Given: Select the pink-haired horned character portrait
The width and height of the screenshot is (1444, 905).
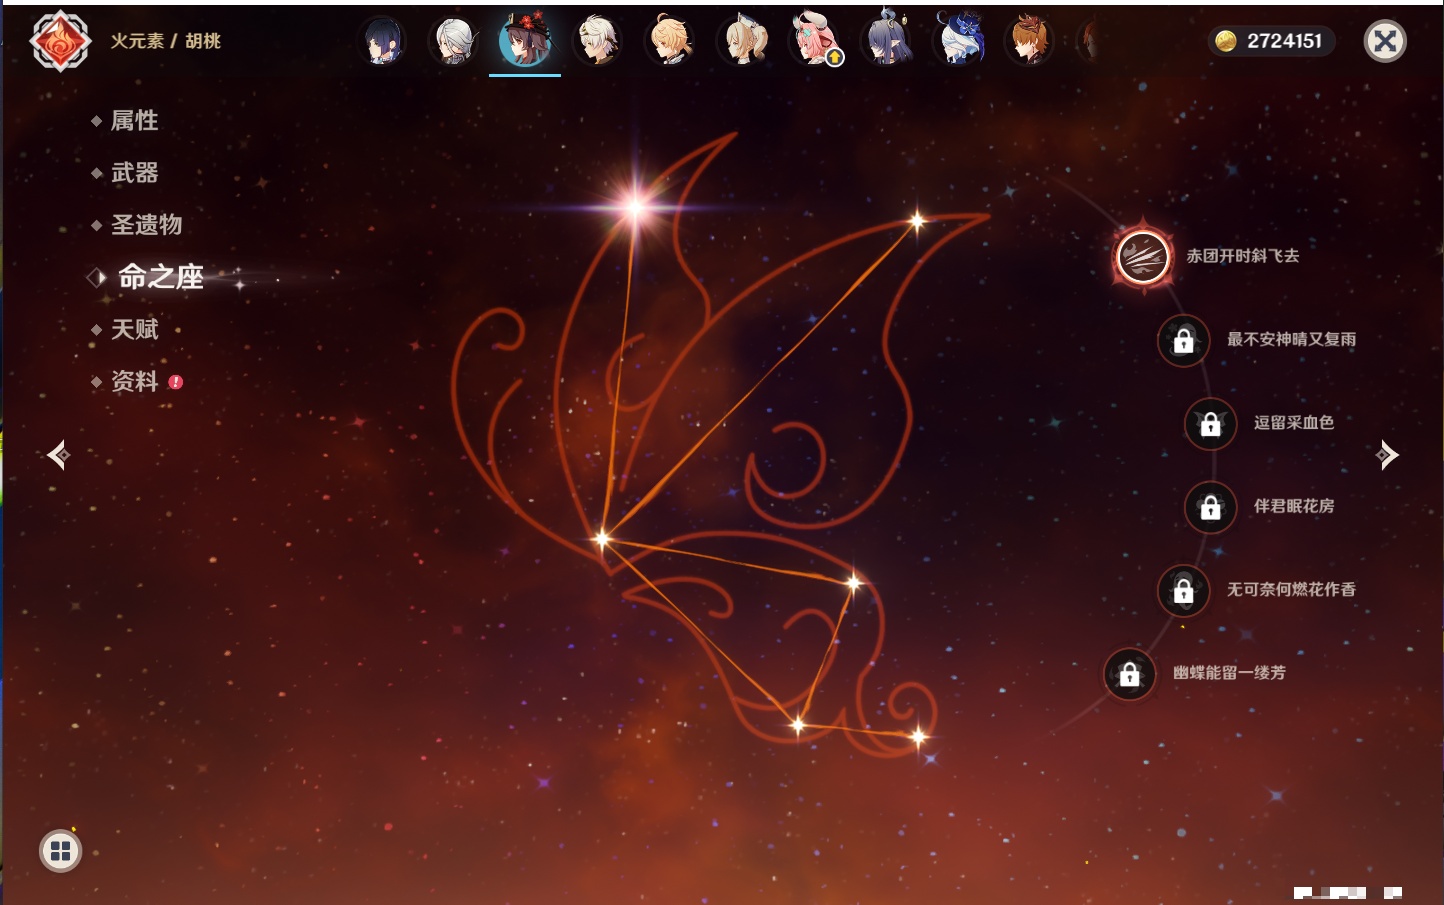Looking at the screenshot, I should pos(815,41).
